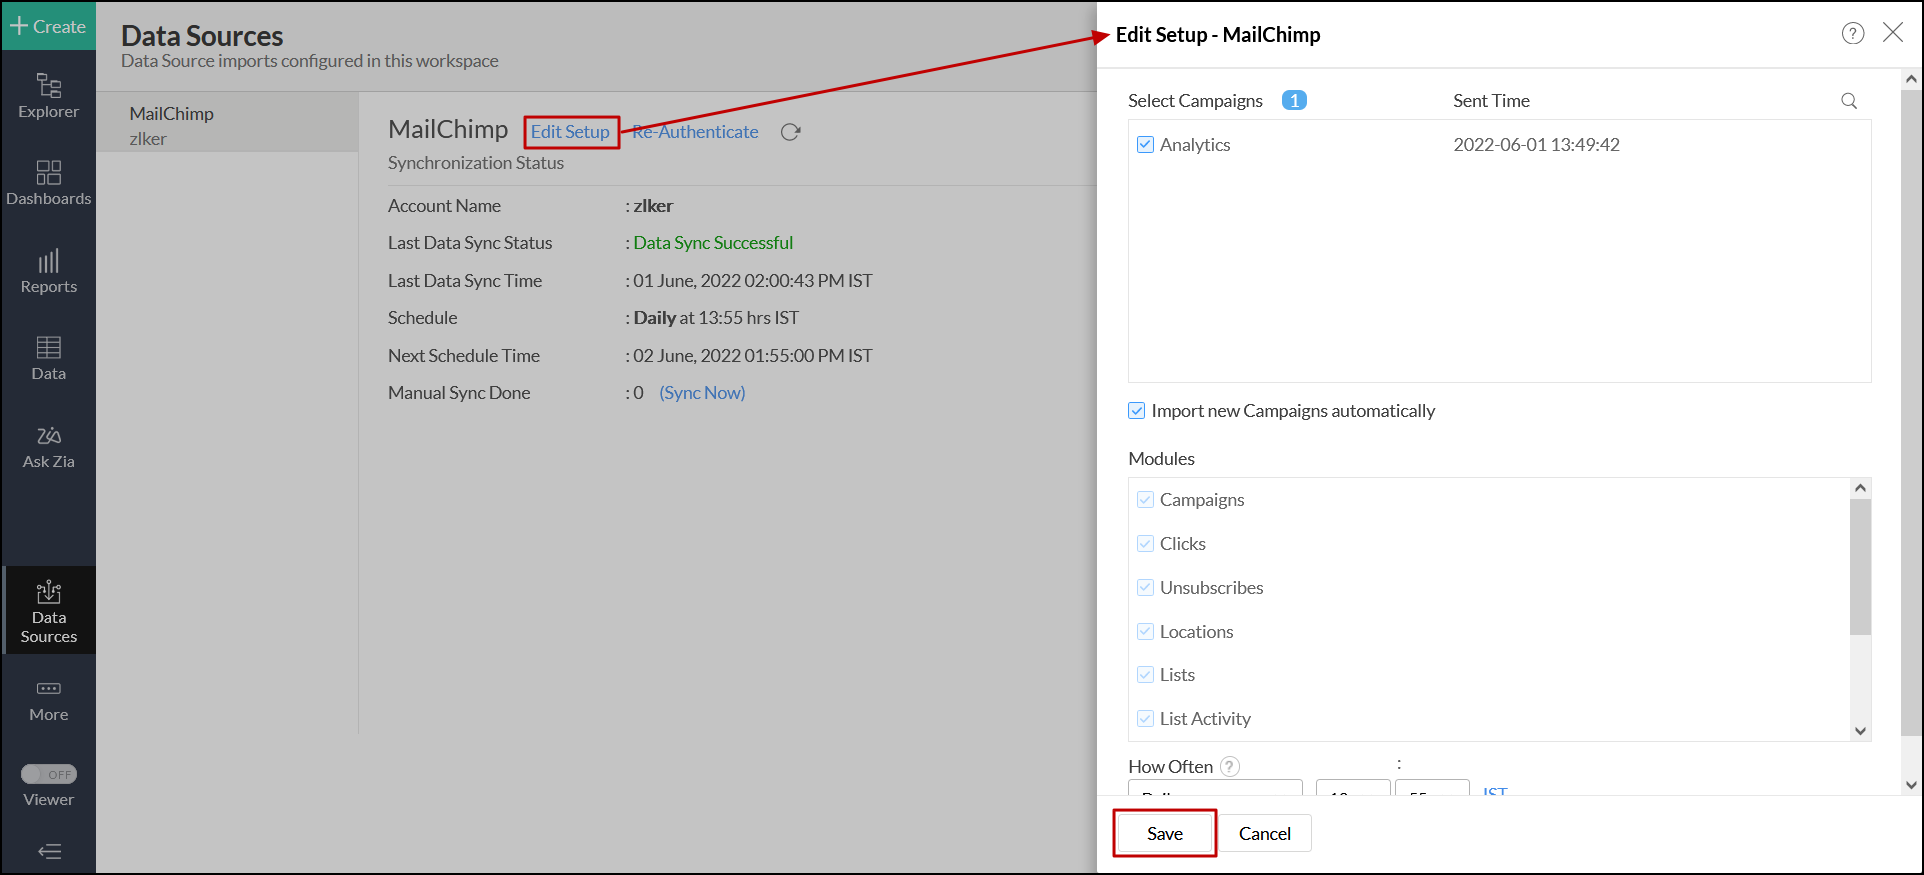Go to Dashboards in the sidebar
The width and height of the screenshot is (1924, 875).
point(48,183)
